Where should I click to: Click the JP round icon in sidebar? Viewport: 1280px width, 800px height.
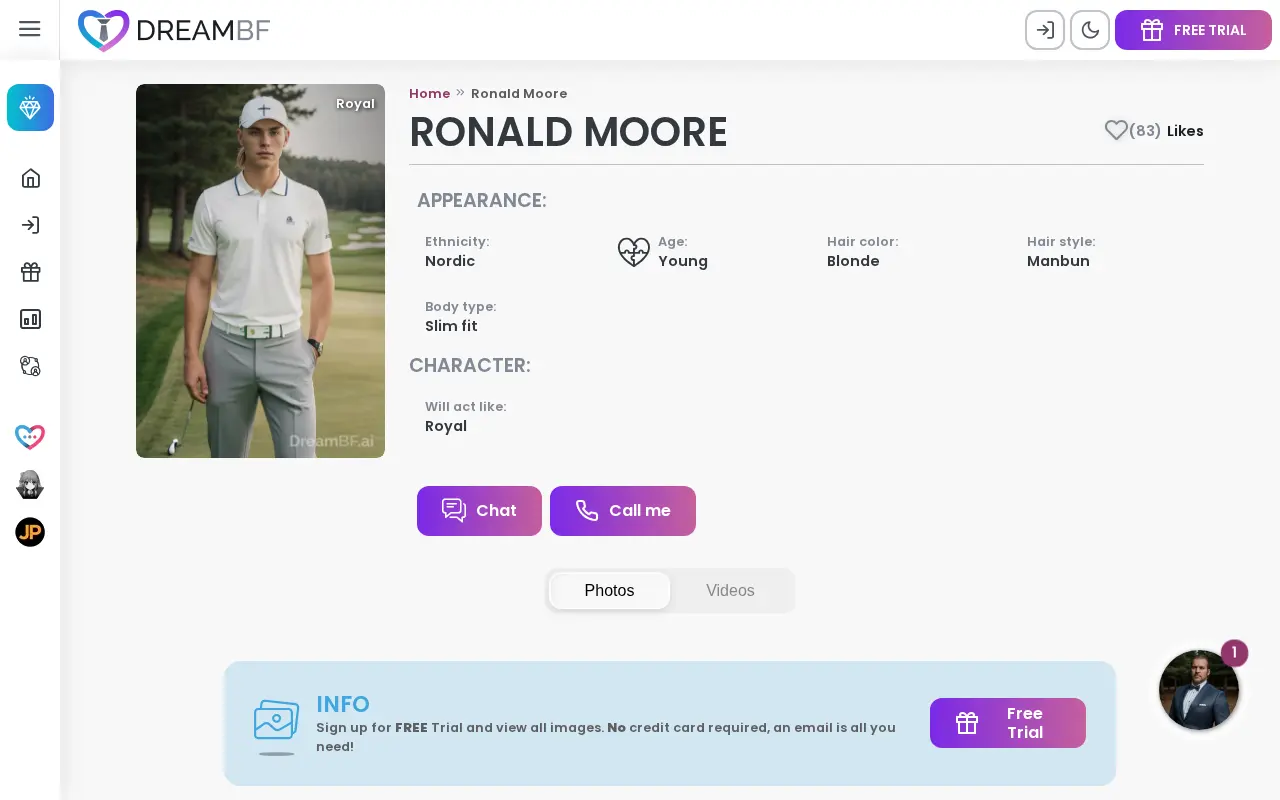[30, 532]
